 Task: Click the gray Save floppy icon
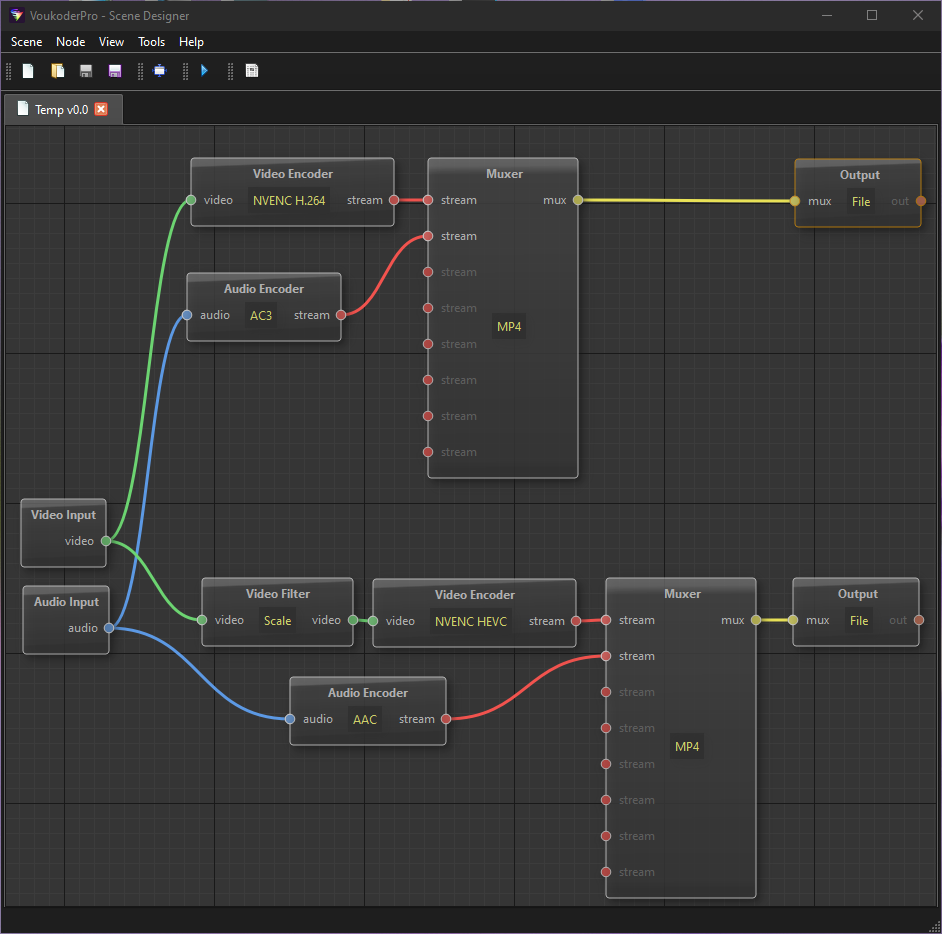pyautogui.click(x=86, y=71)
